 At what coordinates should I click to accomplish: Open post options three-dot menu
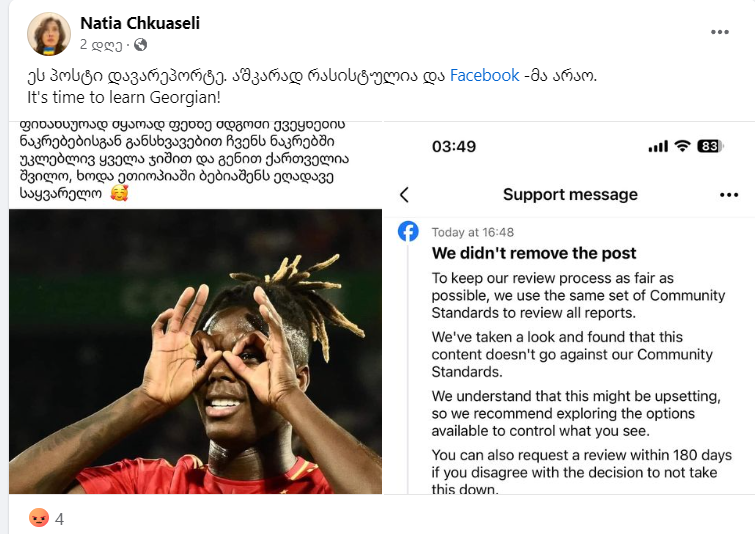pos(719,32)
